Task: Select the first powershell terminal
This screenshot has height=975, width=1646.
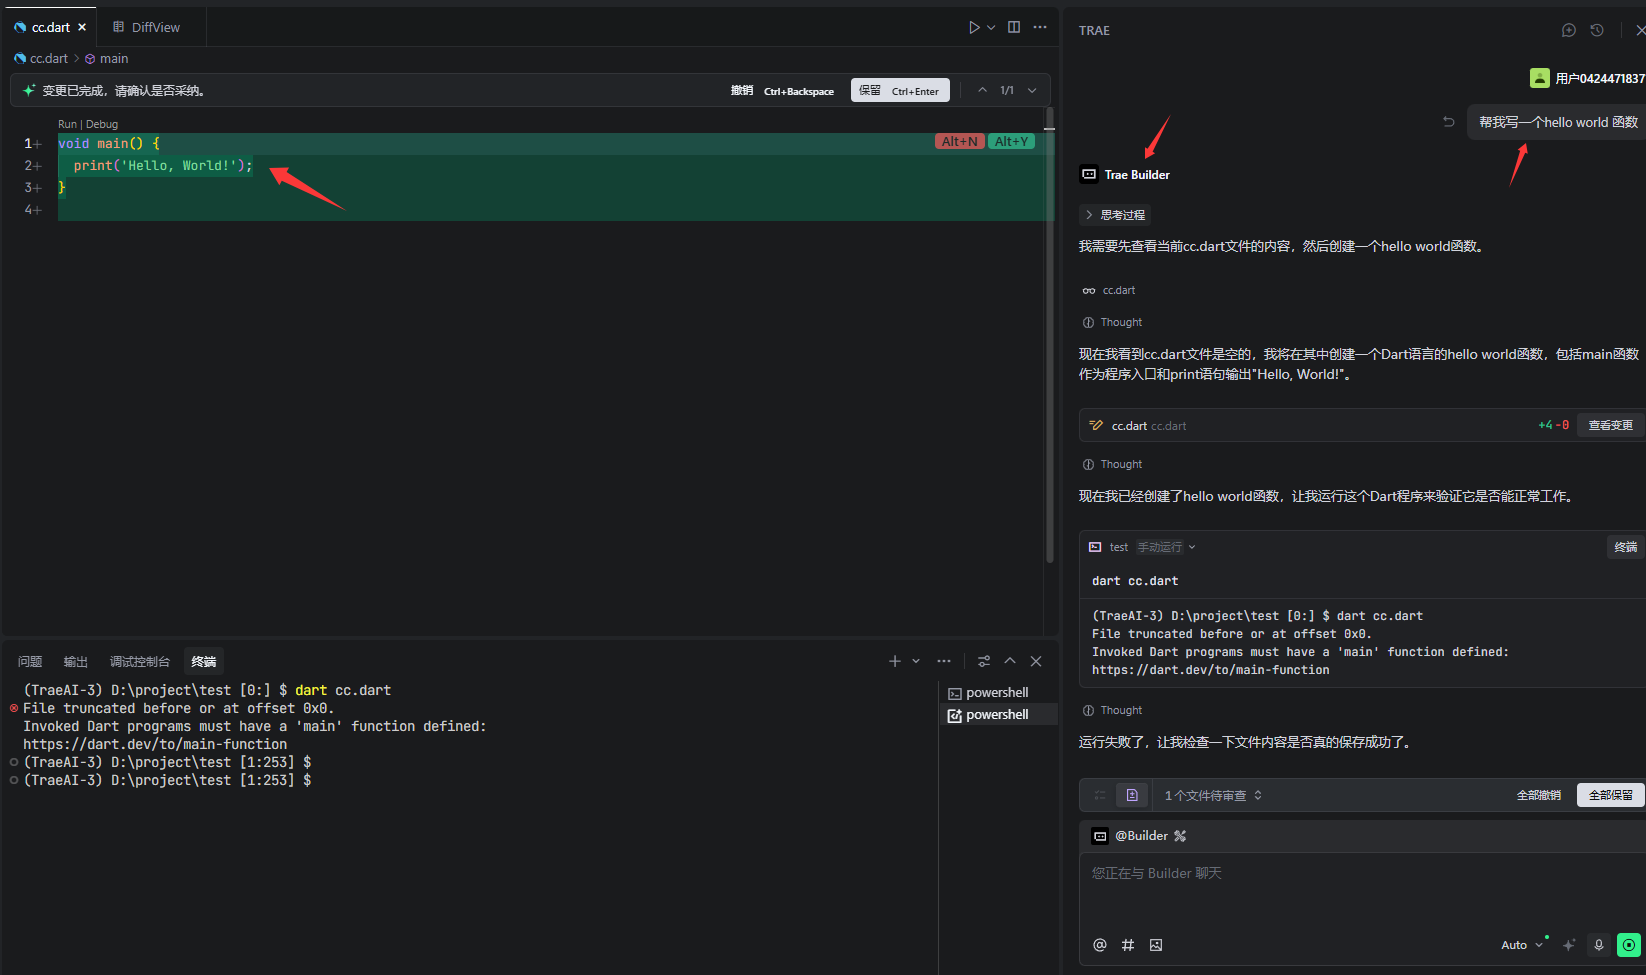Action: [x=997, y=692]
